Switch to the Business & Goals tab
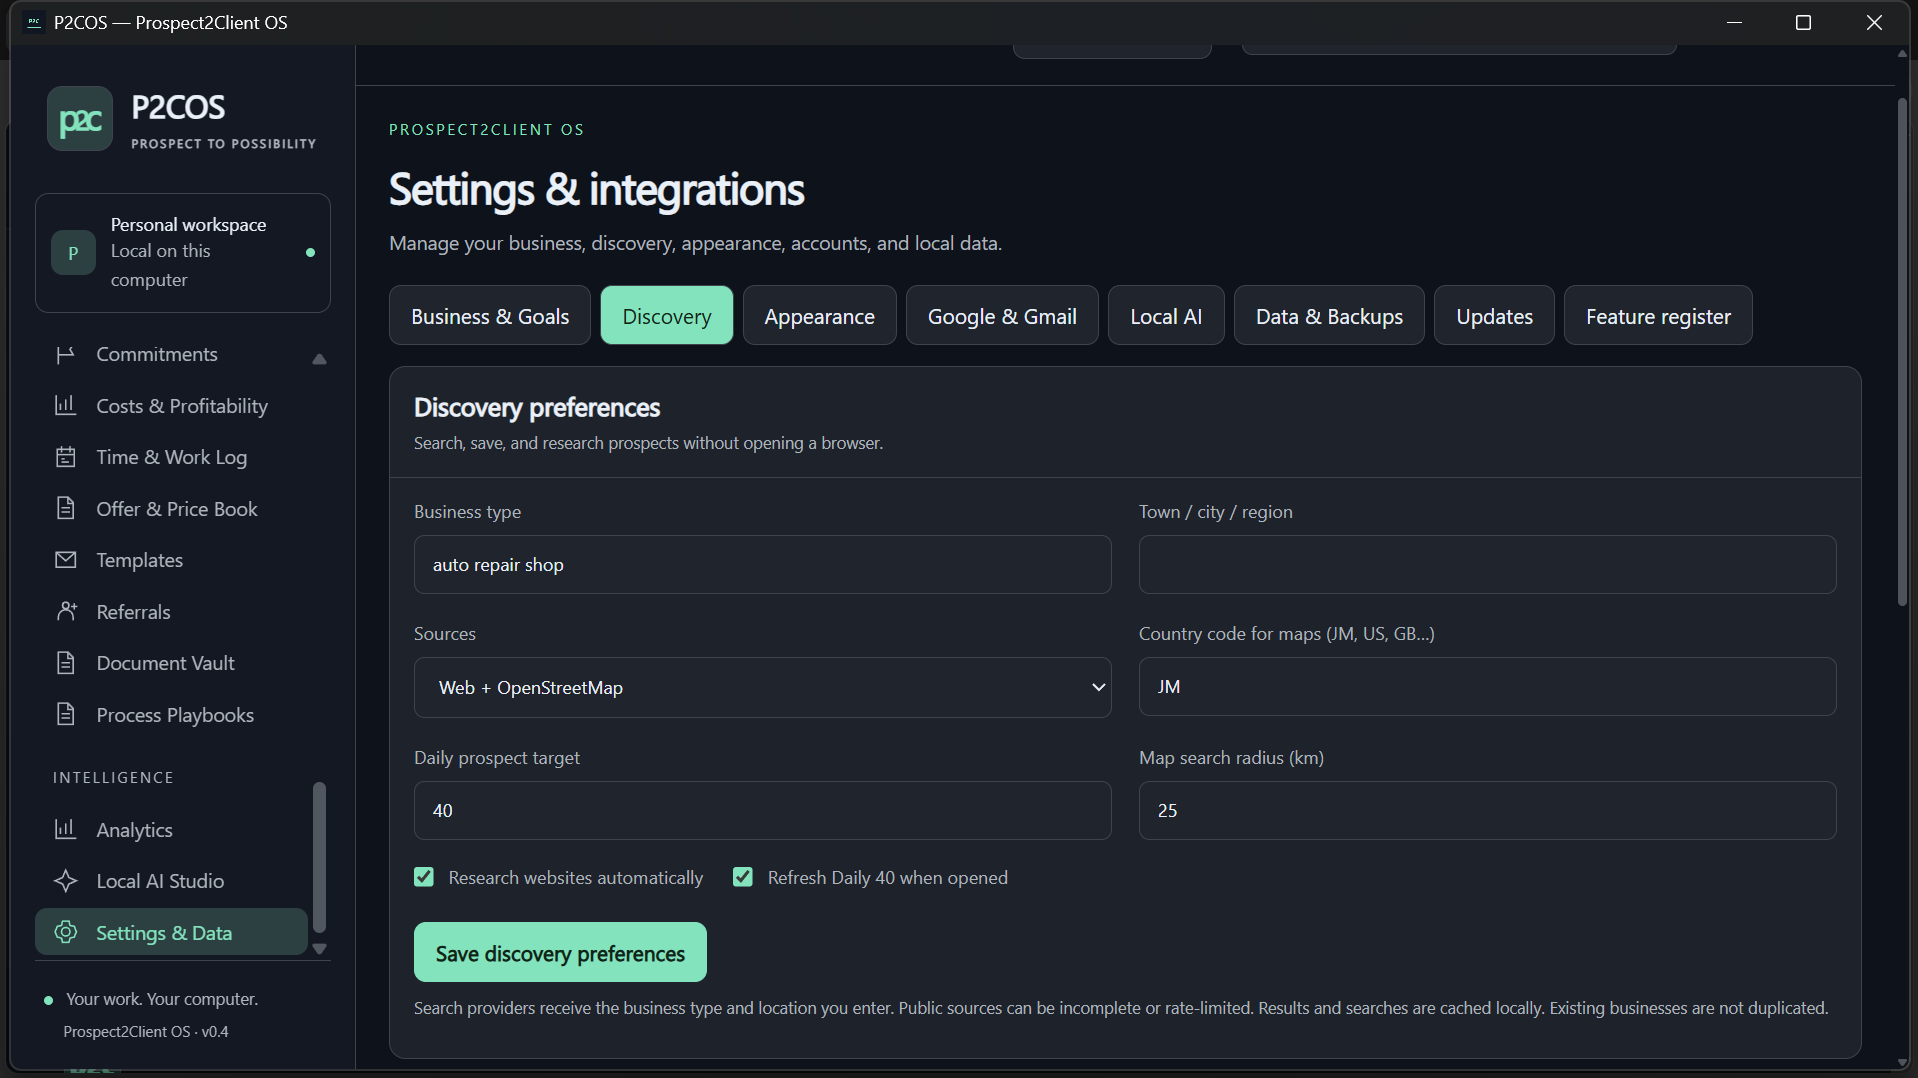 click(x=490, y=316)
